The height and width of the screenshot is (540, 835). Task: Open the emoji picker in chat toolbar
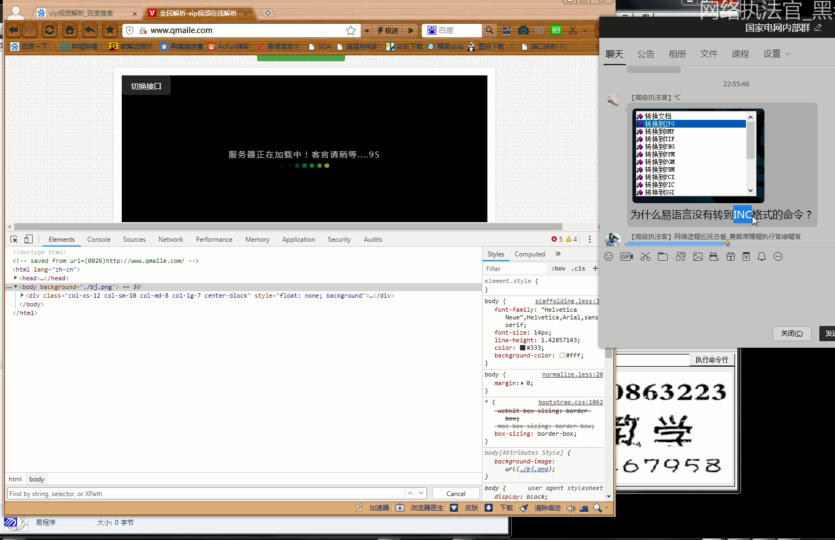point(609,257)
